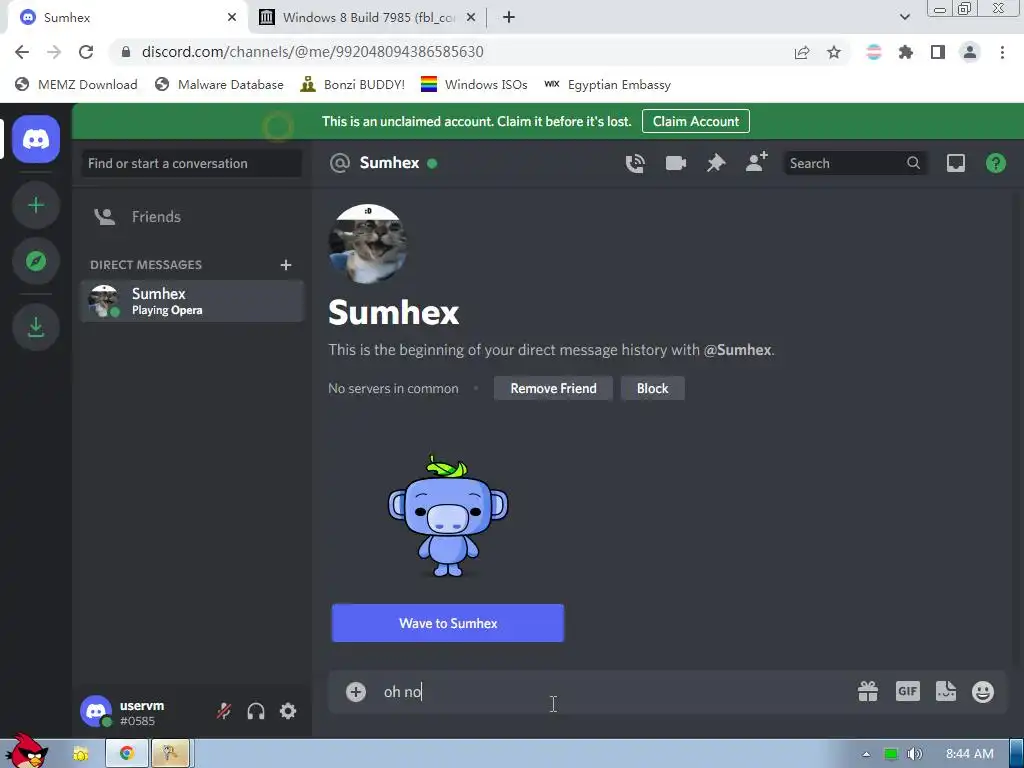Toggle the browser side panel icon
The width and height of the screenshot is (1024, 768).
coord(938,52)
